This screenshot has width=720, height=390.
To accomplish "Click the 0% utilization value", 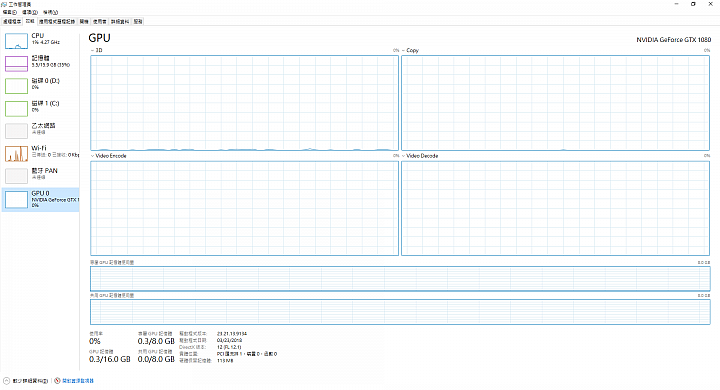I will (x=95, y=341).
